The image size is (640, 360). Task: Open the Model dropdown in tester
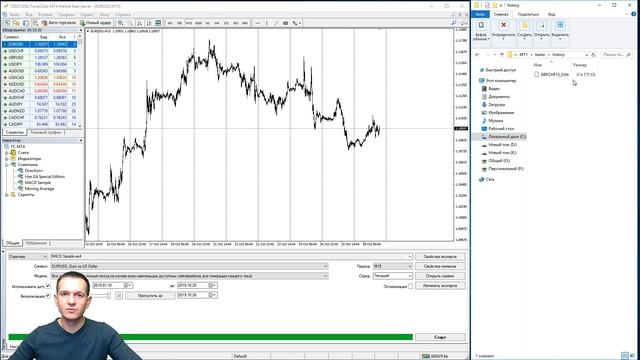click(x=189, y=276)
